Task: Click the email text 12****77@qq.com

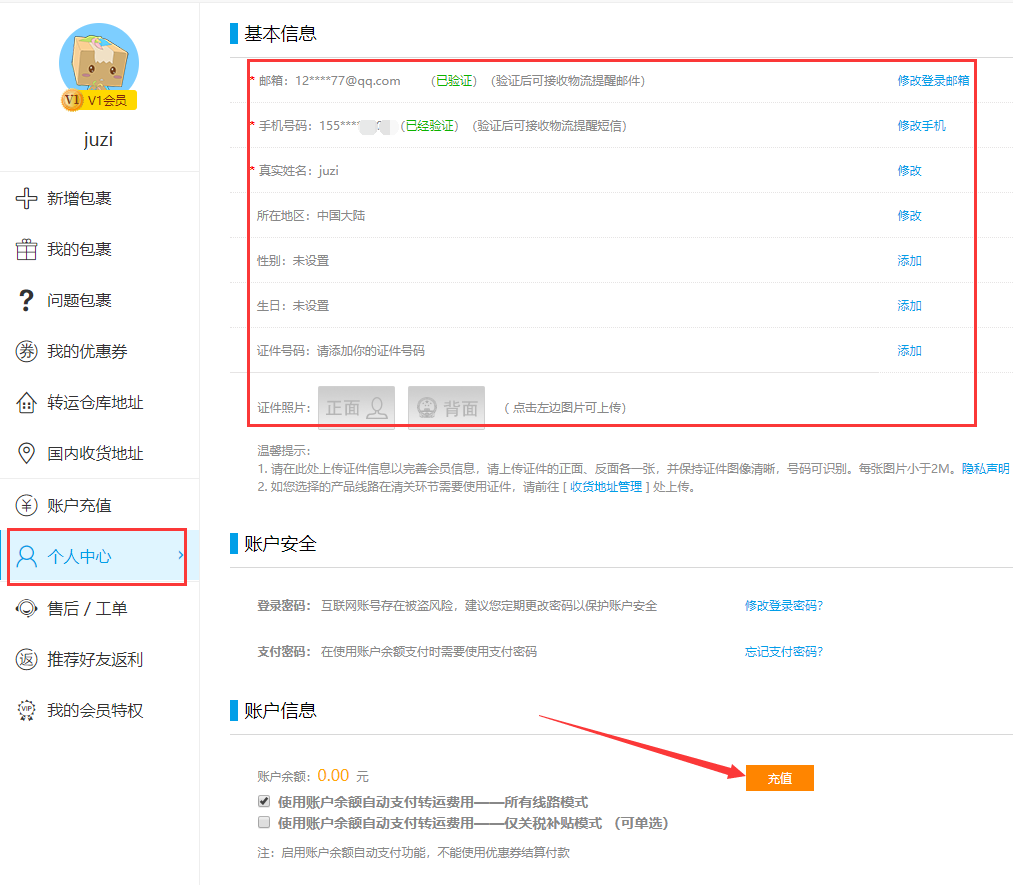Action: tap(348, 81)
